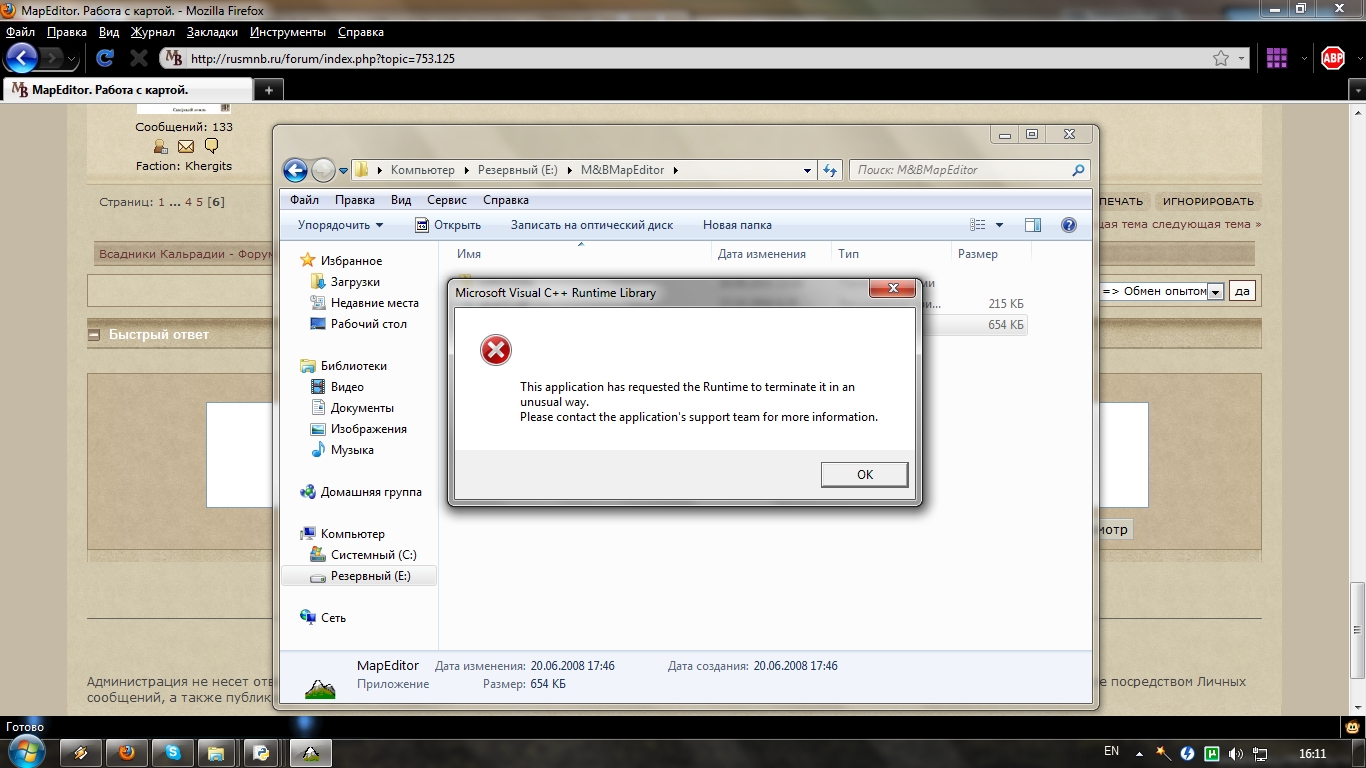This screenshot has height=768, width=1366.
Task: Click the volume speaker icon in system tray
Action: [x=1236, y=753]
